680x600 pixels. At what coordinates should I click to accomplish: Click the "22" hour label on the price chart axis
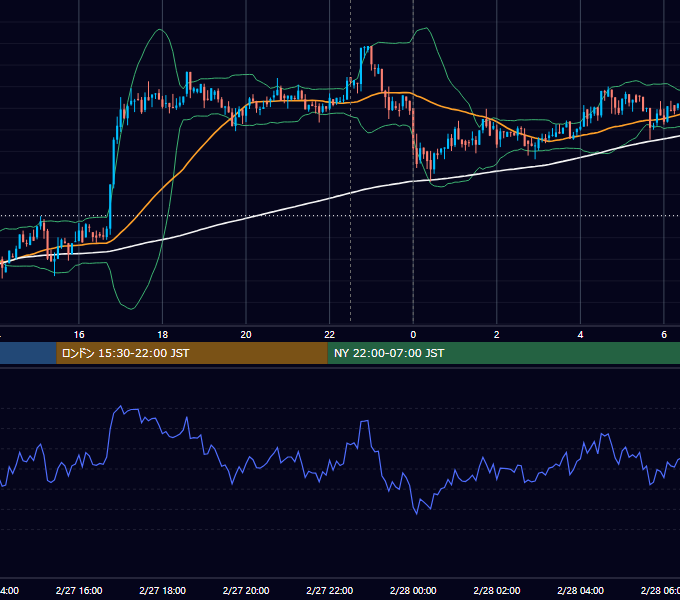pyautogui.click(x=330, y=335)
